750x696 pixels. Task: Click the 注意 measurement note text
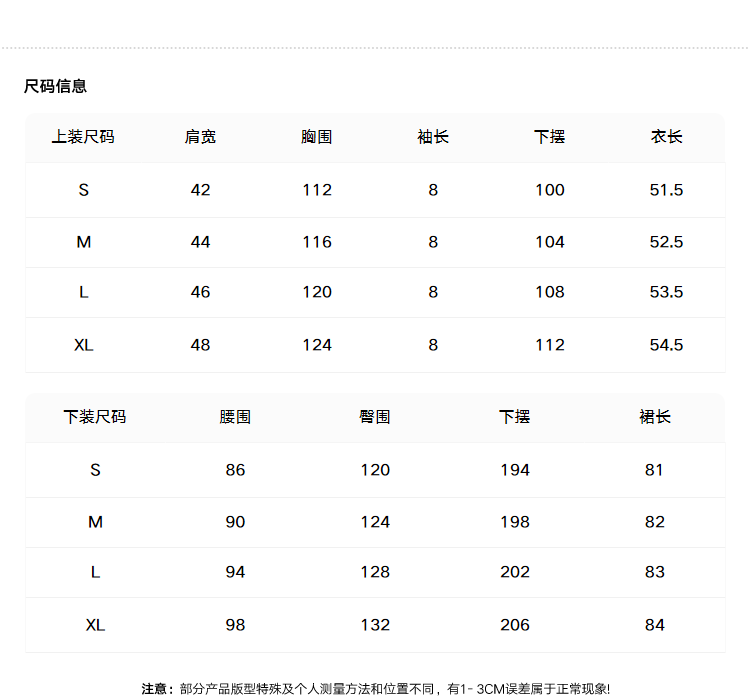[x=375, y=689]
